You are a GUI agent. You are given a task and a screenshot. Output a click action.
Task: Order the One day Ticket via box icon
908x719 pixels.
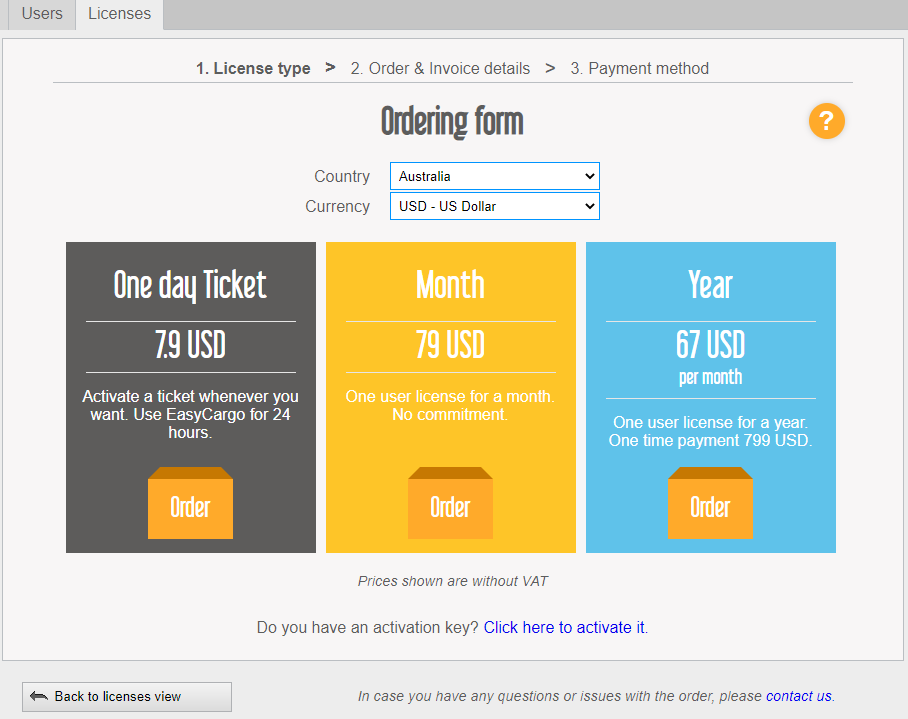click(x=190, y=505)
